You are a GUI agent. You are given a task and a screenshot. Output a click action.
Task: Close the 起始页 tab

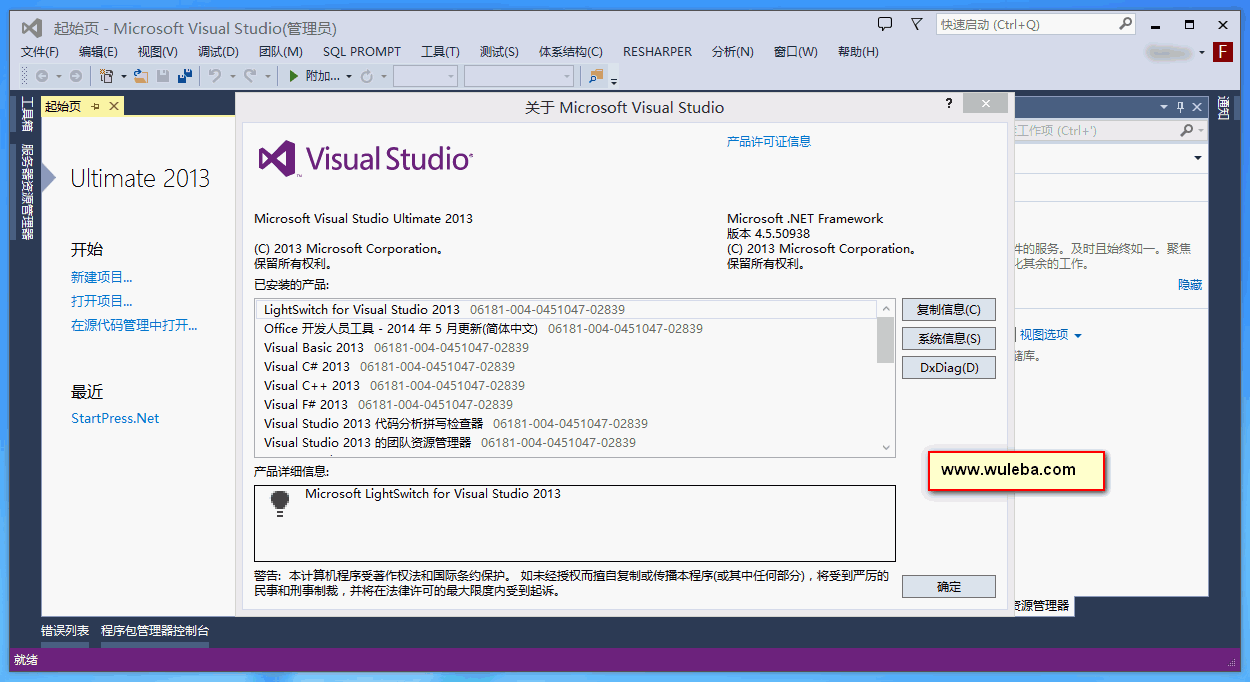tap(113, 106)
